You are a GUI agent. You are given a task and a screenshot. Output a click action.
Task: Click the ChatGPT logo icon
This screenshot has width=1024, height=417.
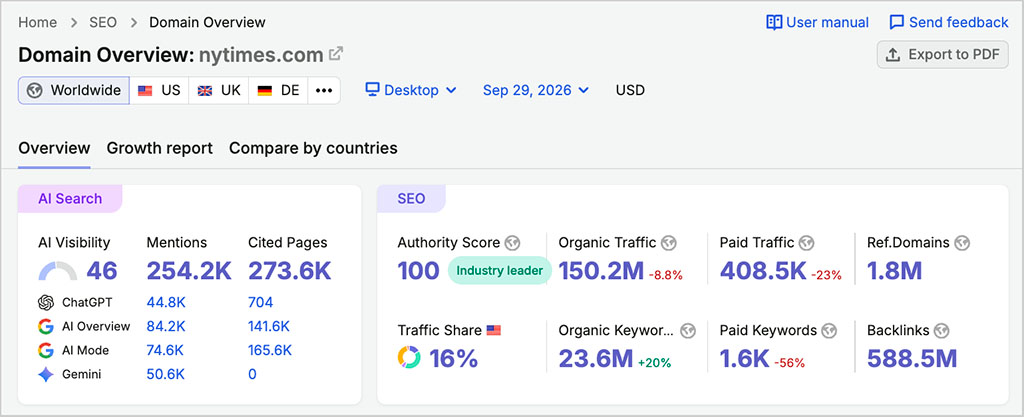(46, 302)
